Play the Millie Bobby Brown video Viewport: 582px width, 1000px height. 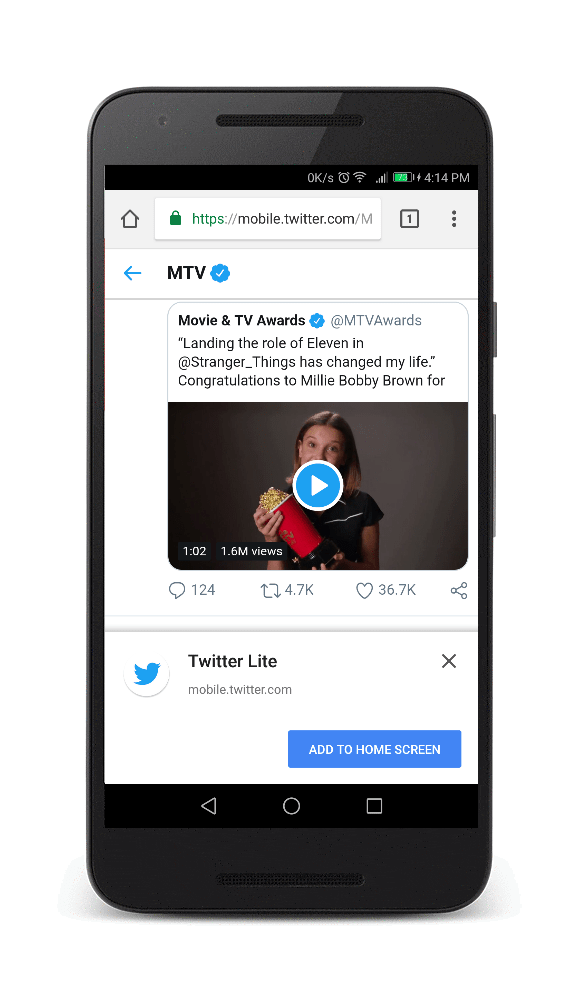(317, 486)
